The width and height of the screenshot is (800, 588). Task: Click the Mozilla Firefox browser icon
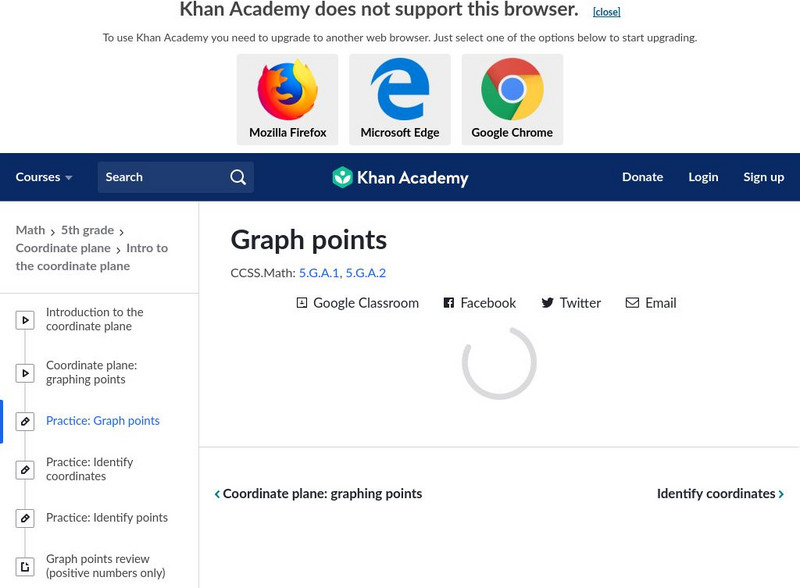click(287, 91)
